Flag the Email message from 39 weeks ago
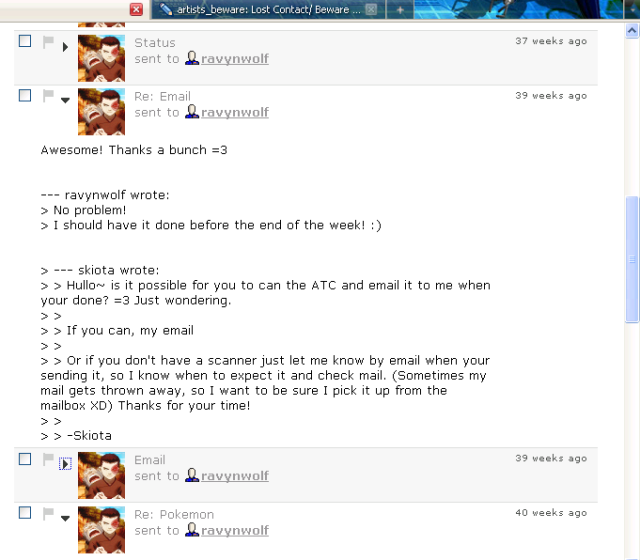The width and height of the screenshot is (640, 560). [48, 459]
